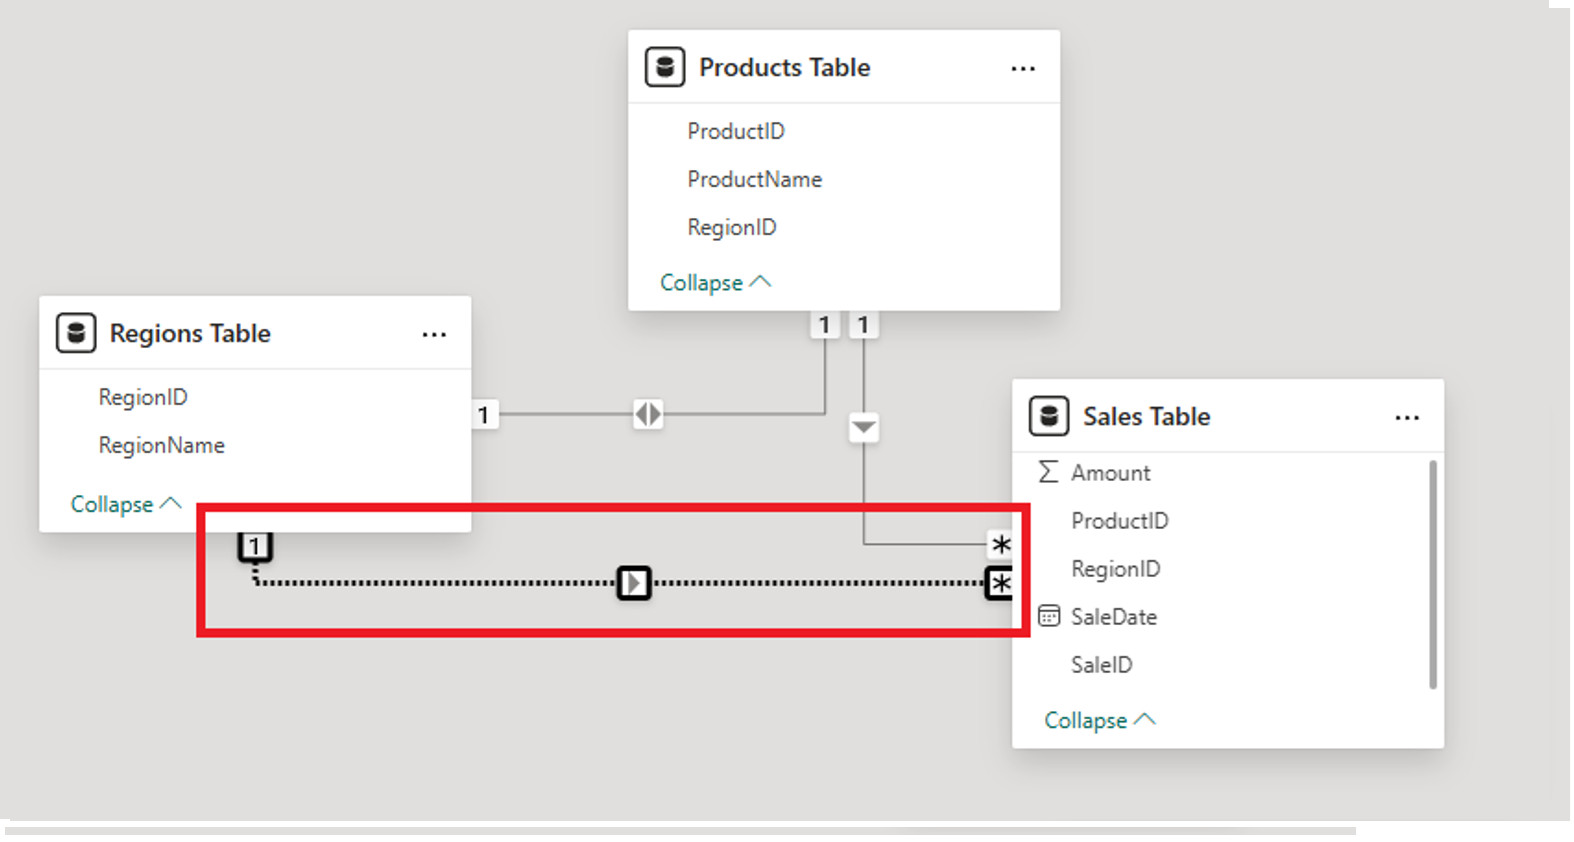Select the SaleID field in Sales Table
The height and width of the screenshot is (842, 1574).
(x=1101, y=664)
